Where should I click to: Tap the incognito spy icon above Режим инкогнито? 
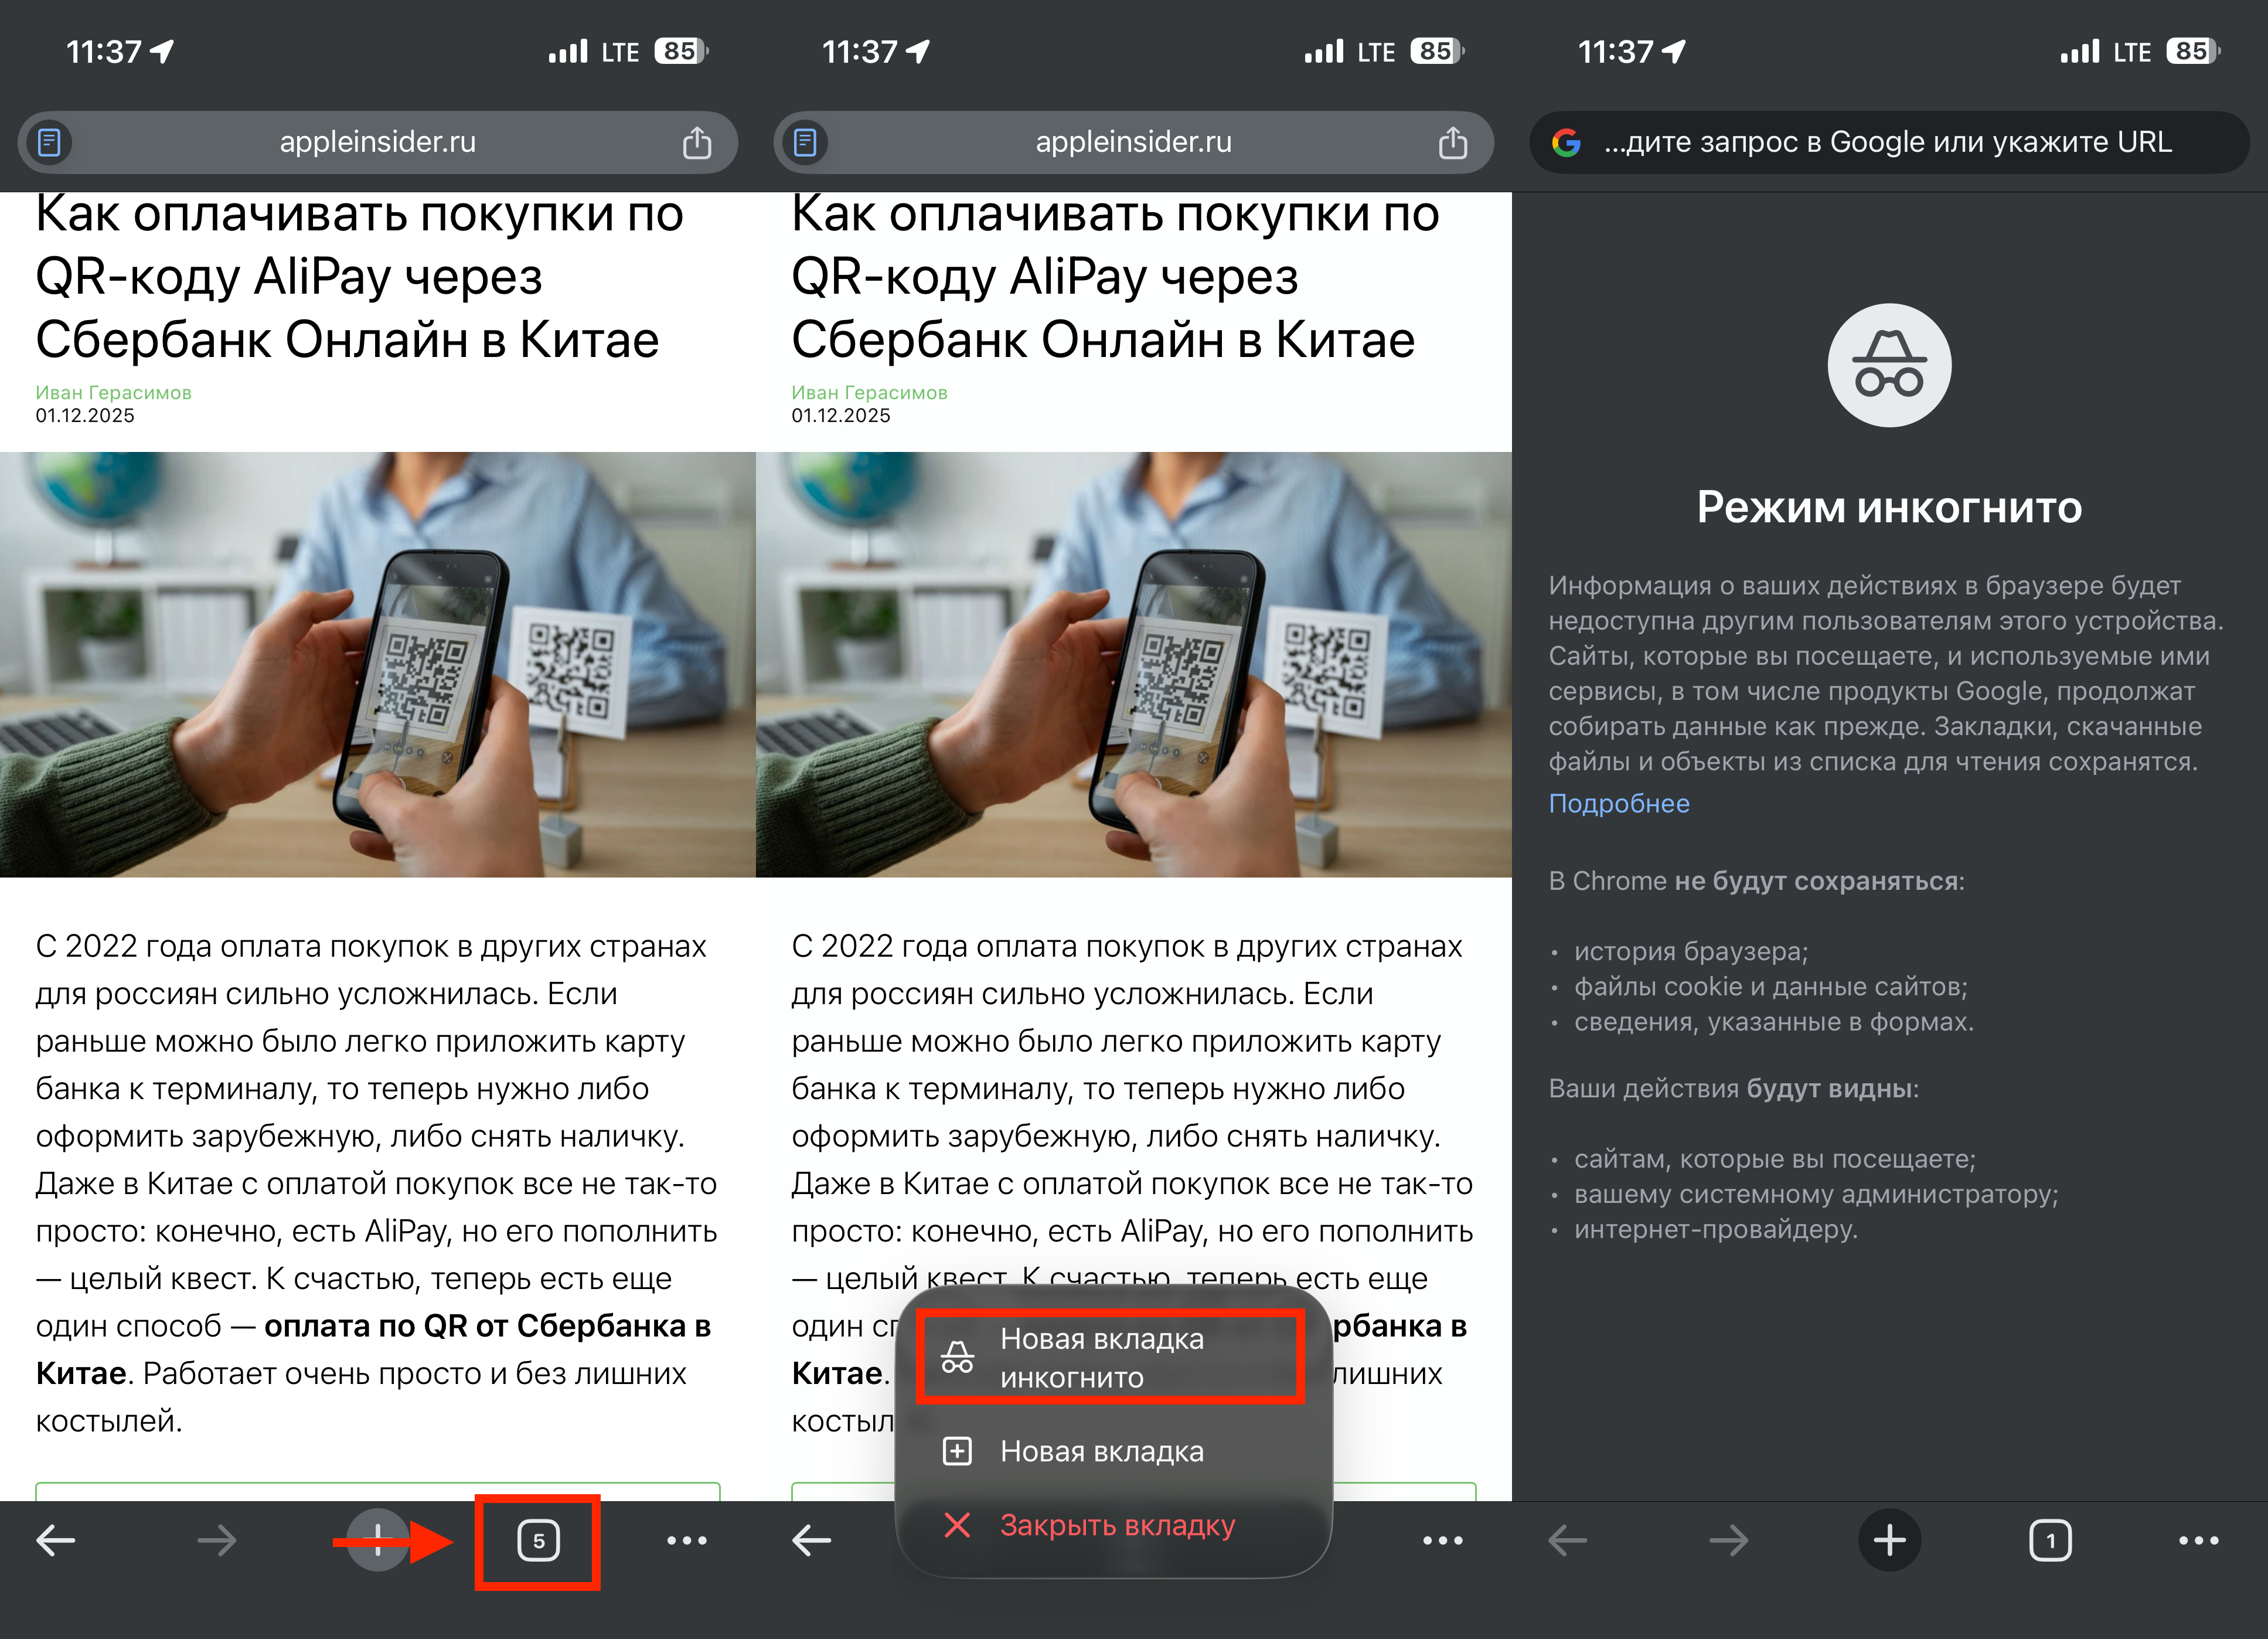[x=1889, y=366]
